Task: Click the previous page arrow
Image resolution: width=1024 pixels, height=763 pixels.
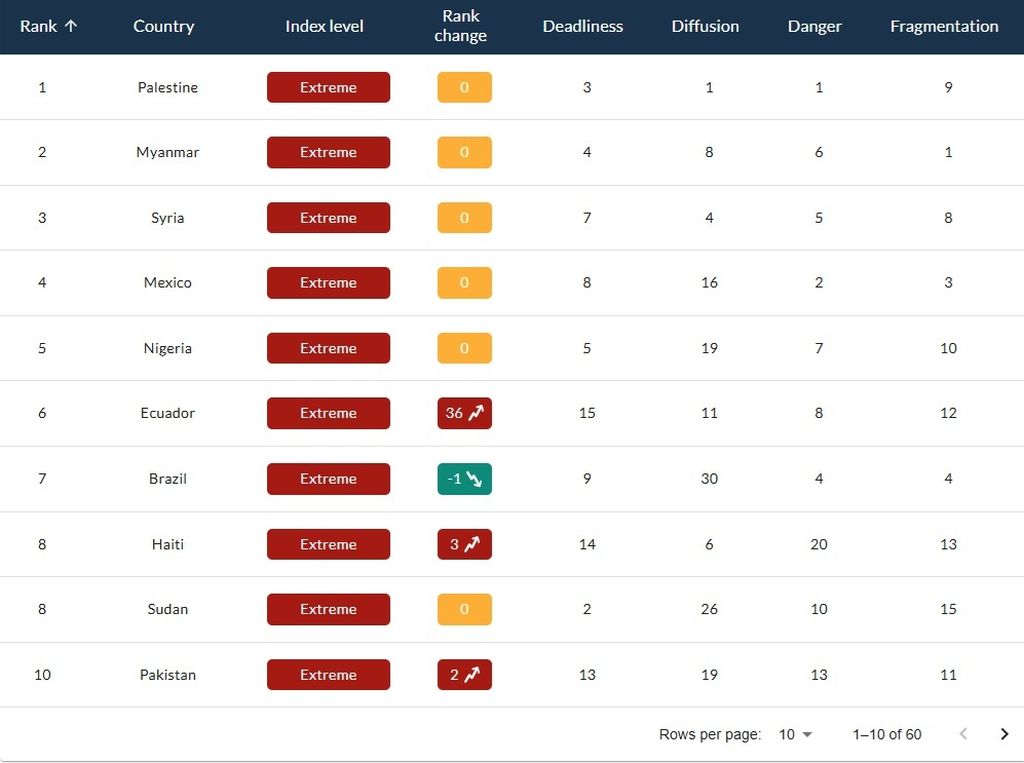Action: [x=963, y=734]
